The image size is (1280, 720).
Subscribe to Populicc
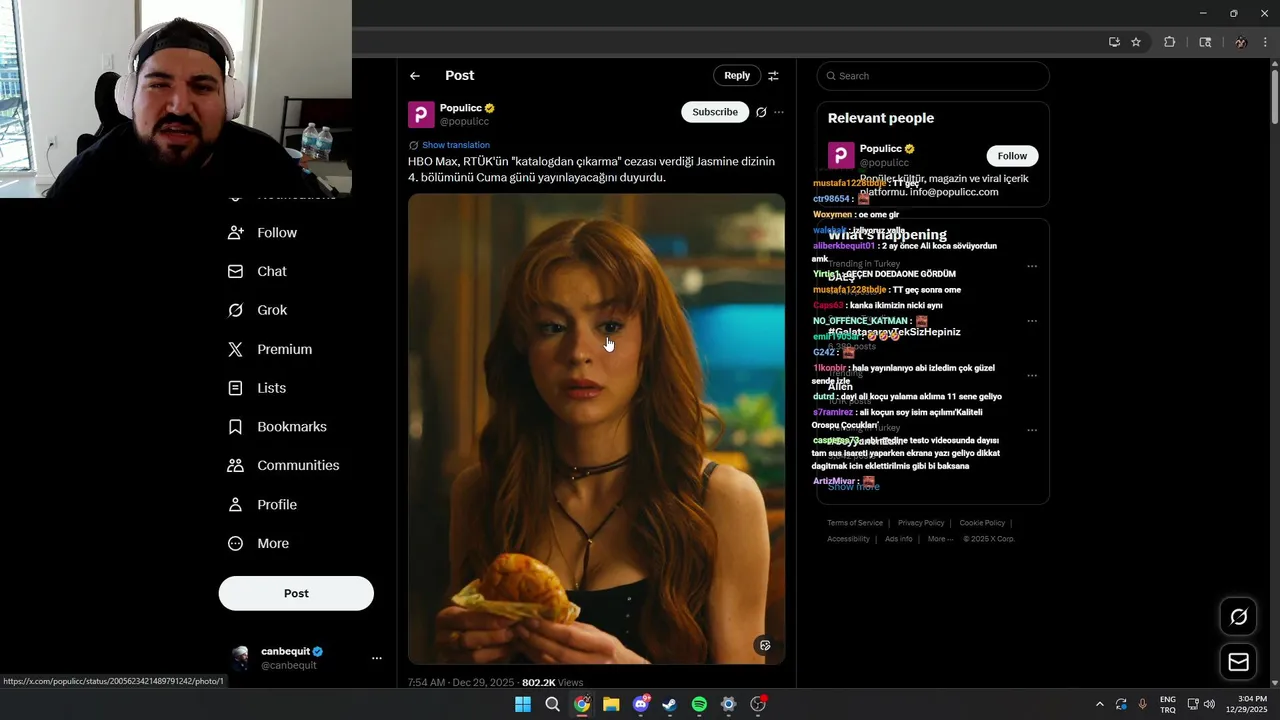coord(715,112)
